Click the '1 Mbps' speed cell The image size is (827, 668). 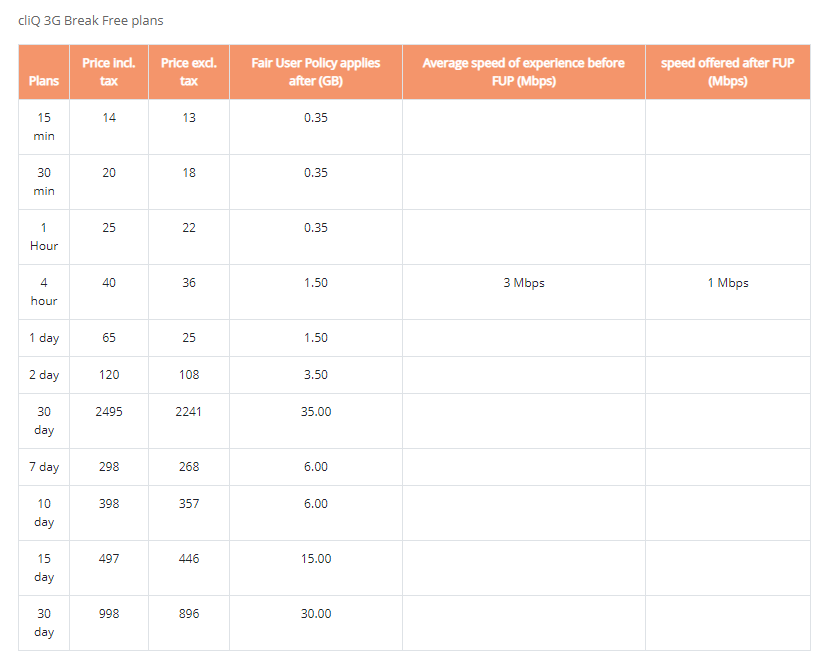(x=728, y=292)
